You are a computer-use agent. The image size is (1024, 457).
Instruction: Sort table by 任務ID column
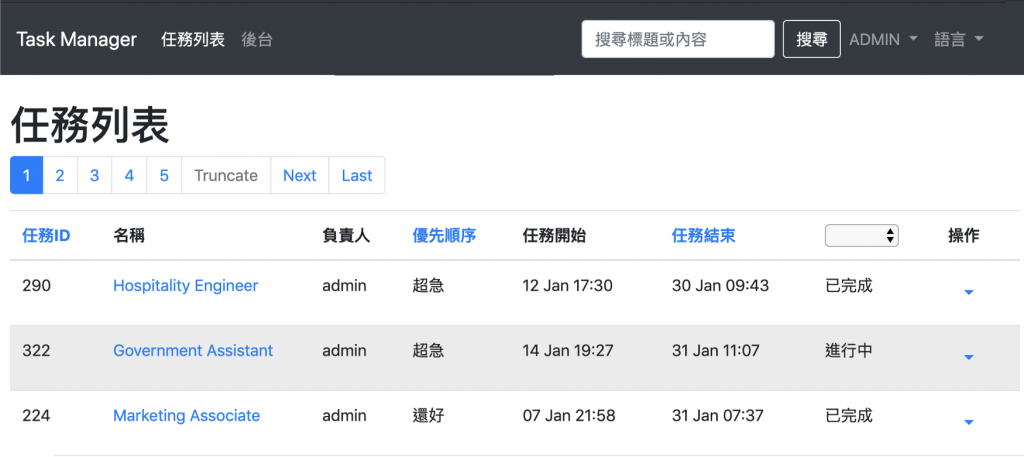[x=46, y=236]
